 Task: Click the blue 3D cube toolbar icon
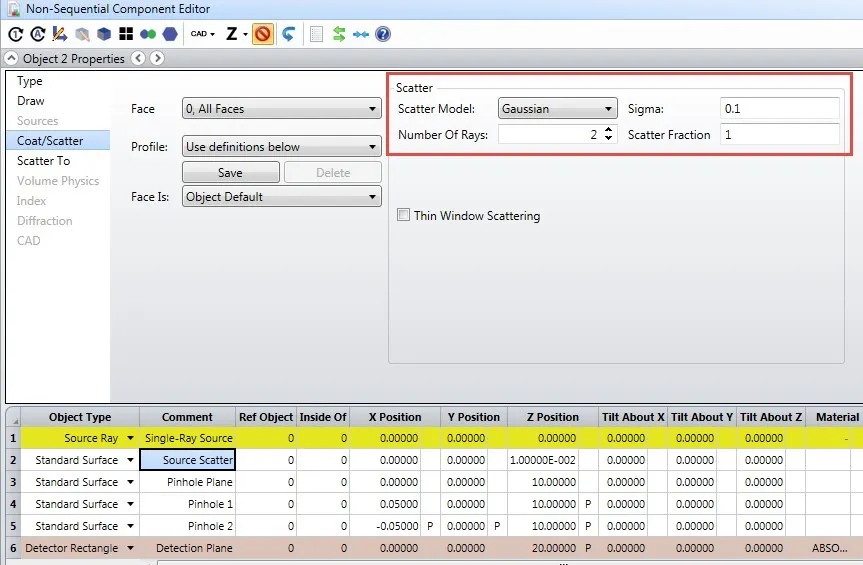click(104, 34)
